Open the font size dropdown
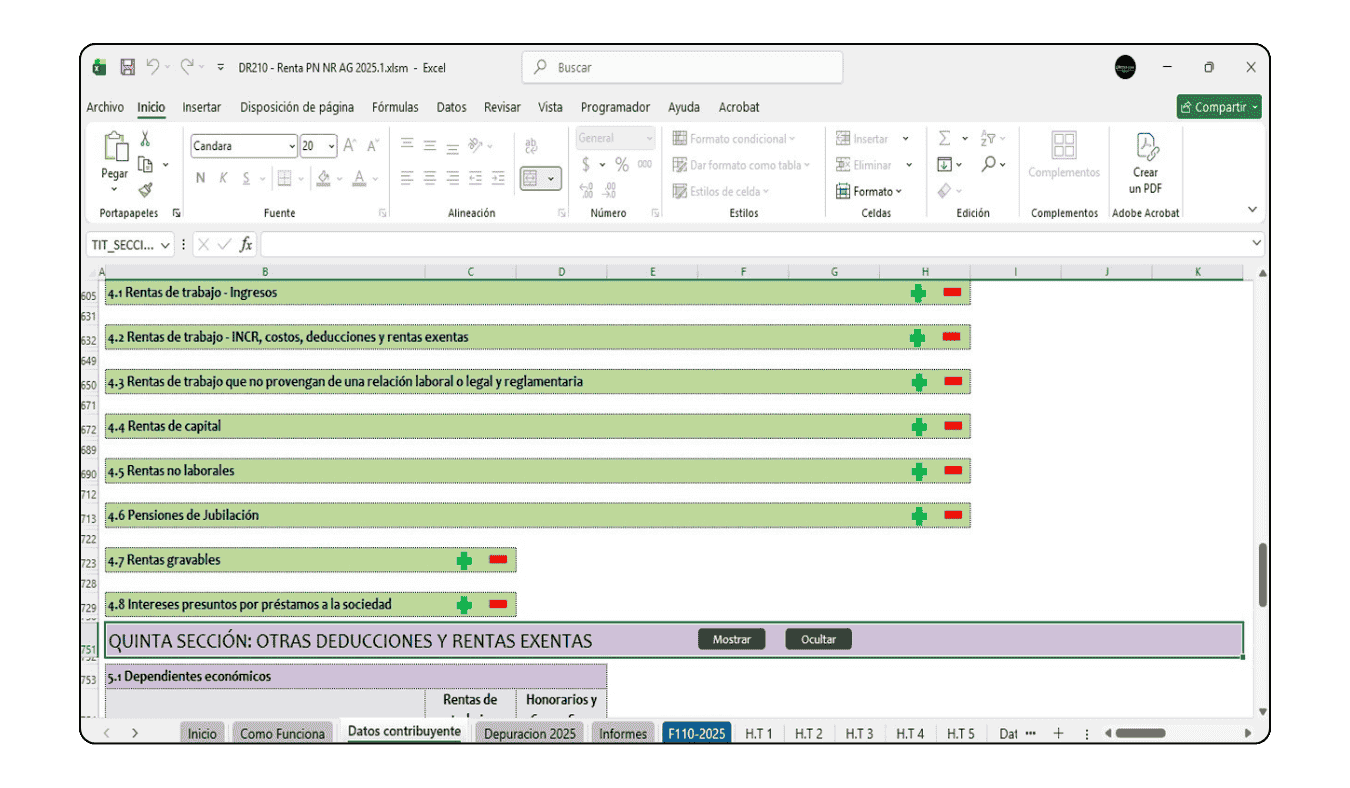The height and width of the screenshot is (788, 1350). pyautogui.click(x=332, y=146)
